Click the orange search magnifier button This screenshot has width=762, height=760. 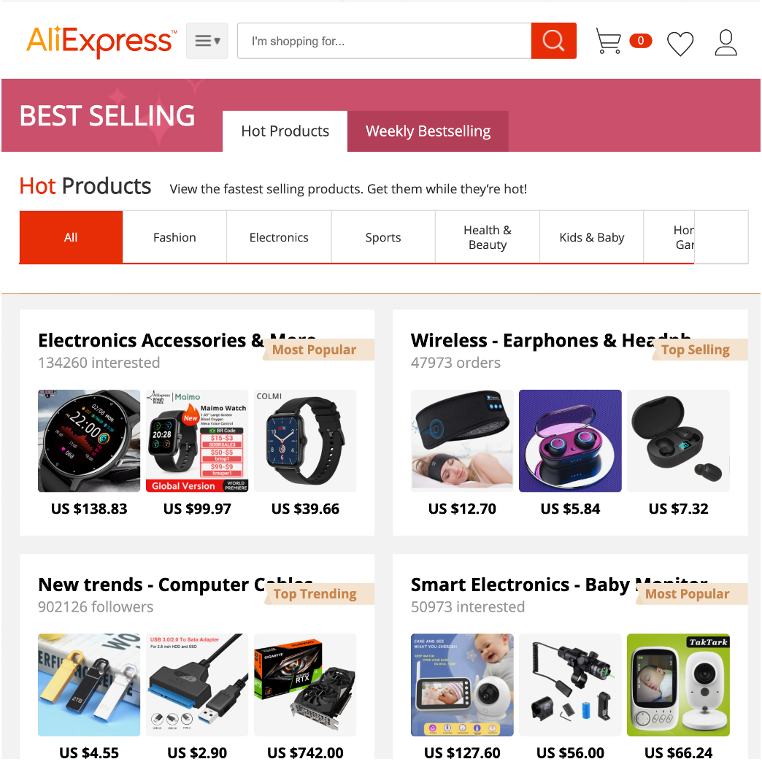(x=554, y=41)
